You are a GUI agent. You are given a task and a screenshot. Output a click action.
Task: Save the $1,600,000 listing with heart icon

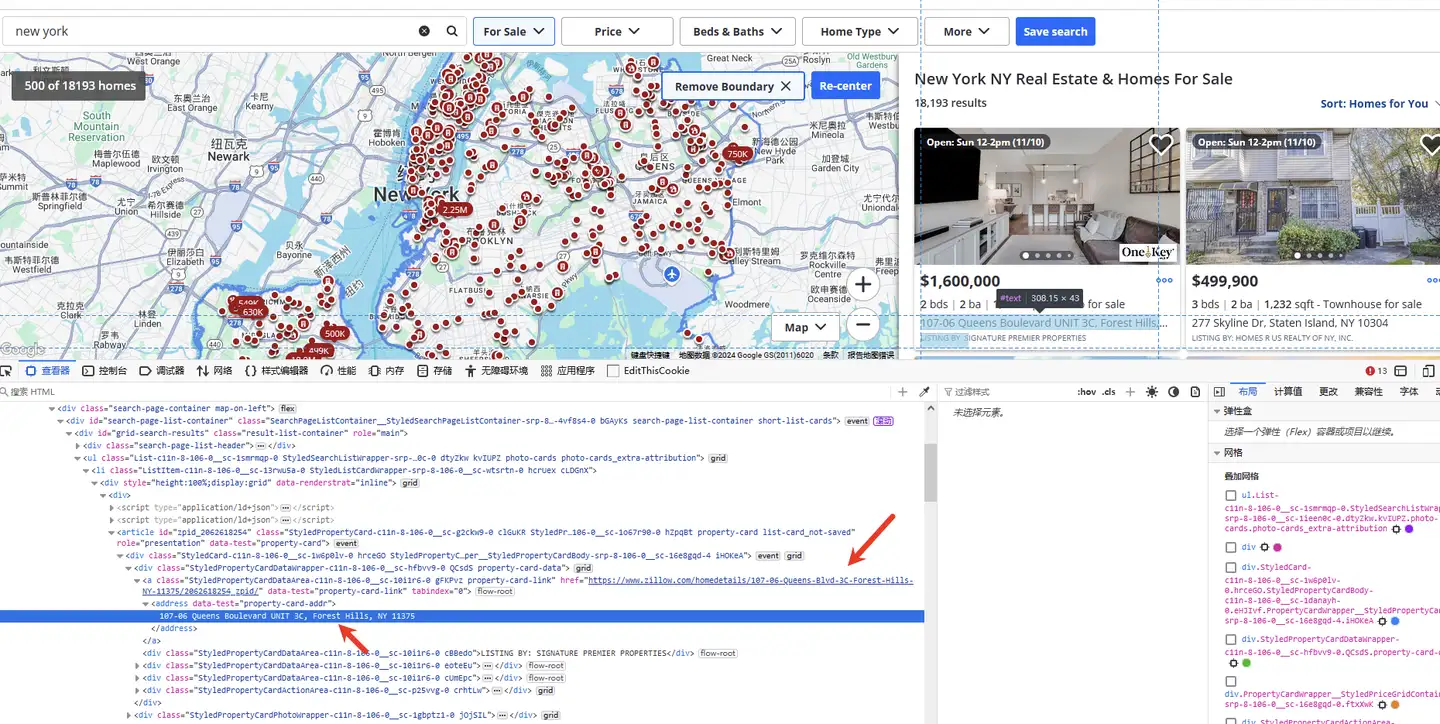pos(1161,145)
